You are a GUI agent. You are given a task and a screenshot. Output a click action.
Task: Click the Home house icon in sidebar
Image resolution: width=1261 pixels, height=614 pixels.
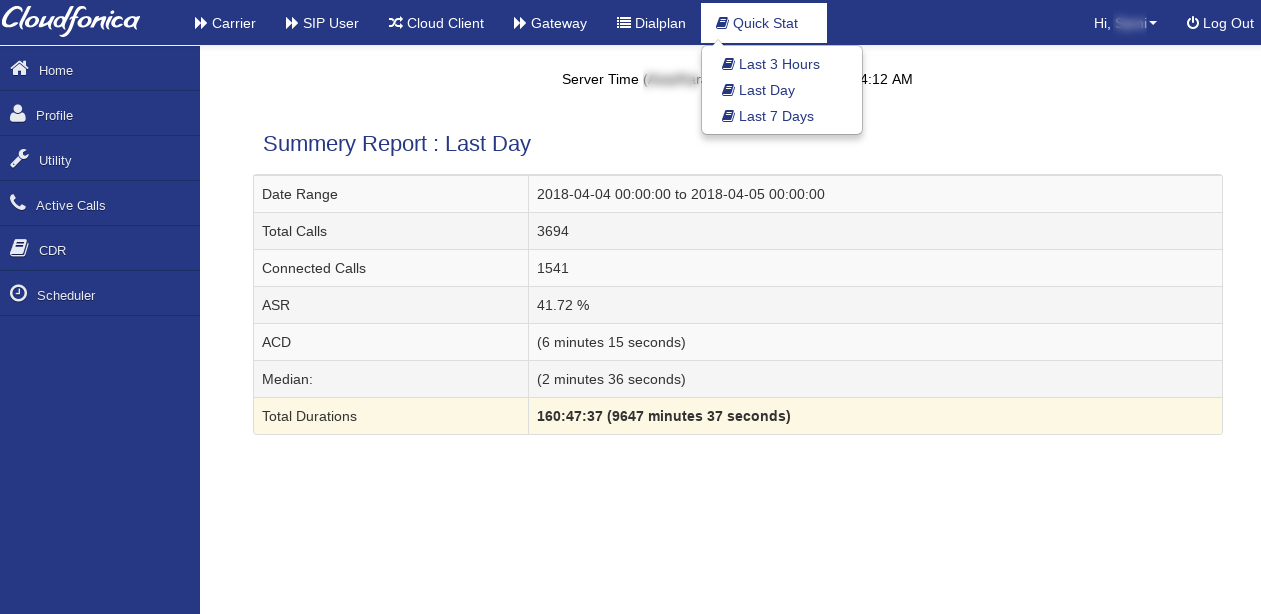19,68
